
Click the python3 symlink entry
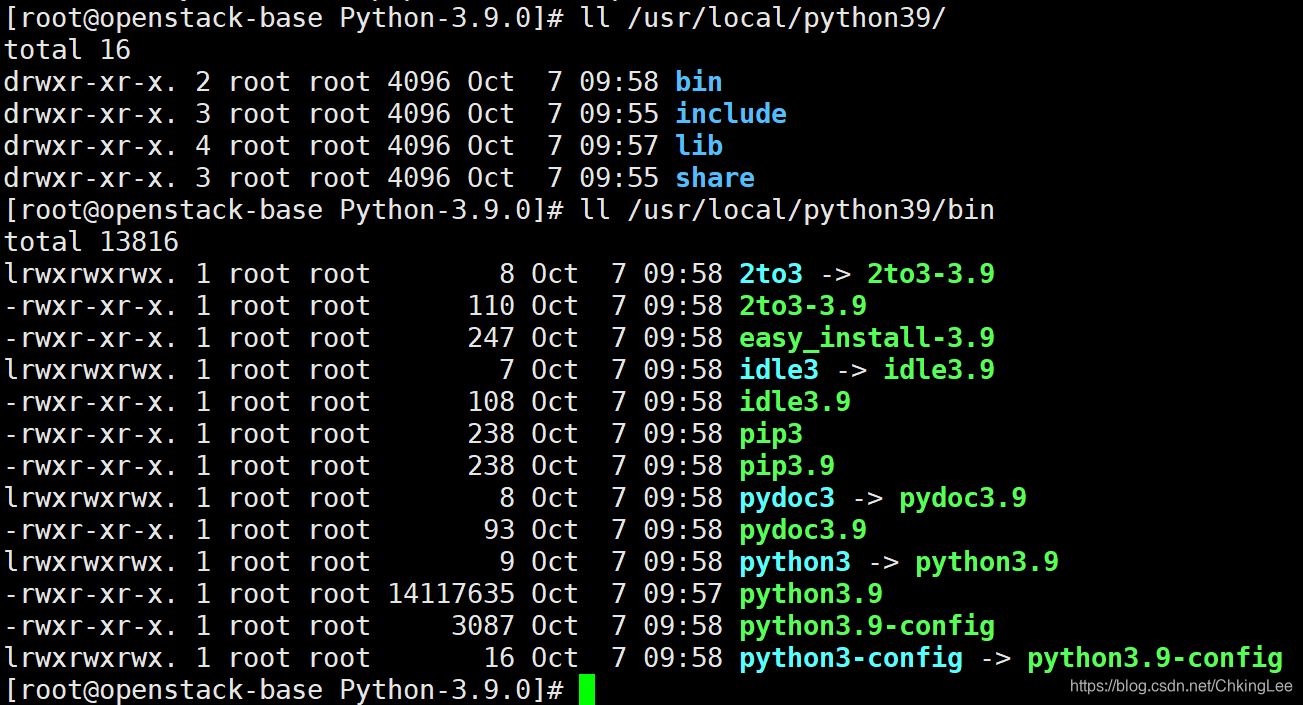pos(794,561)
